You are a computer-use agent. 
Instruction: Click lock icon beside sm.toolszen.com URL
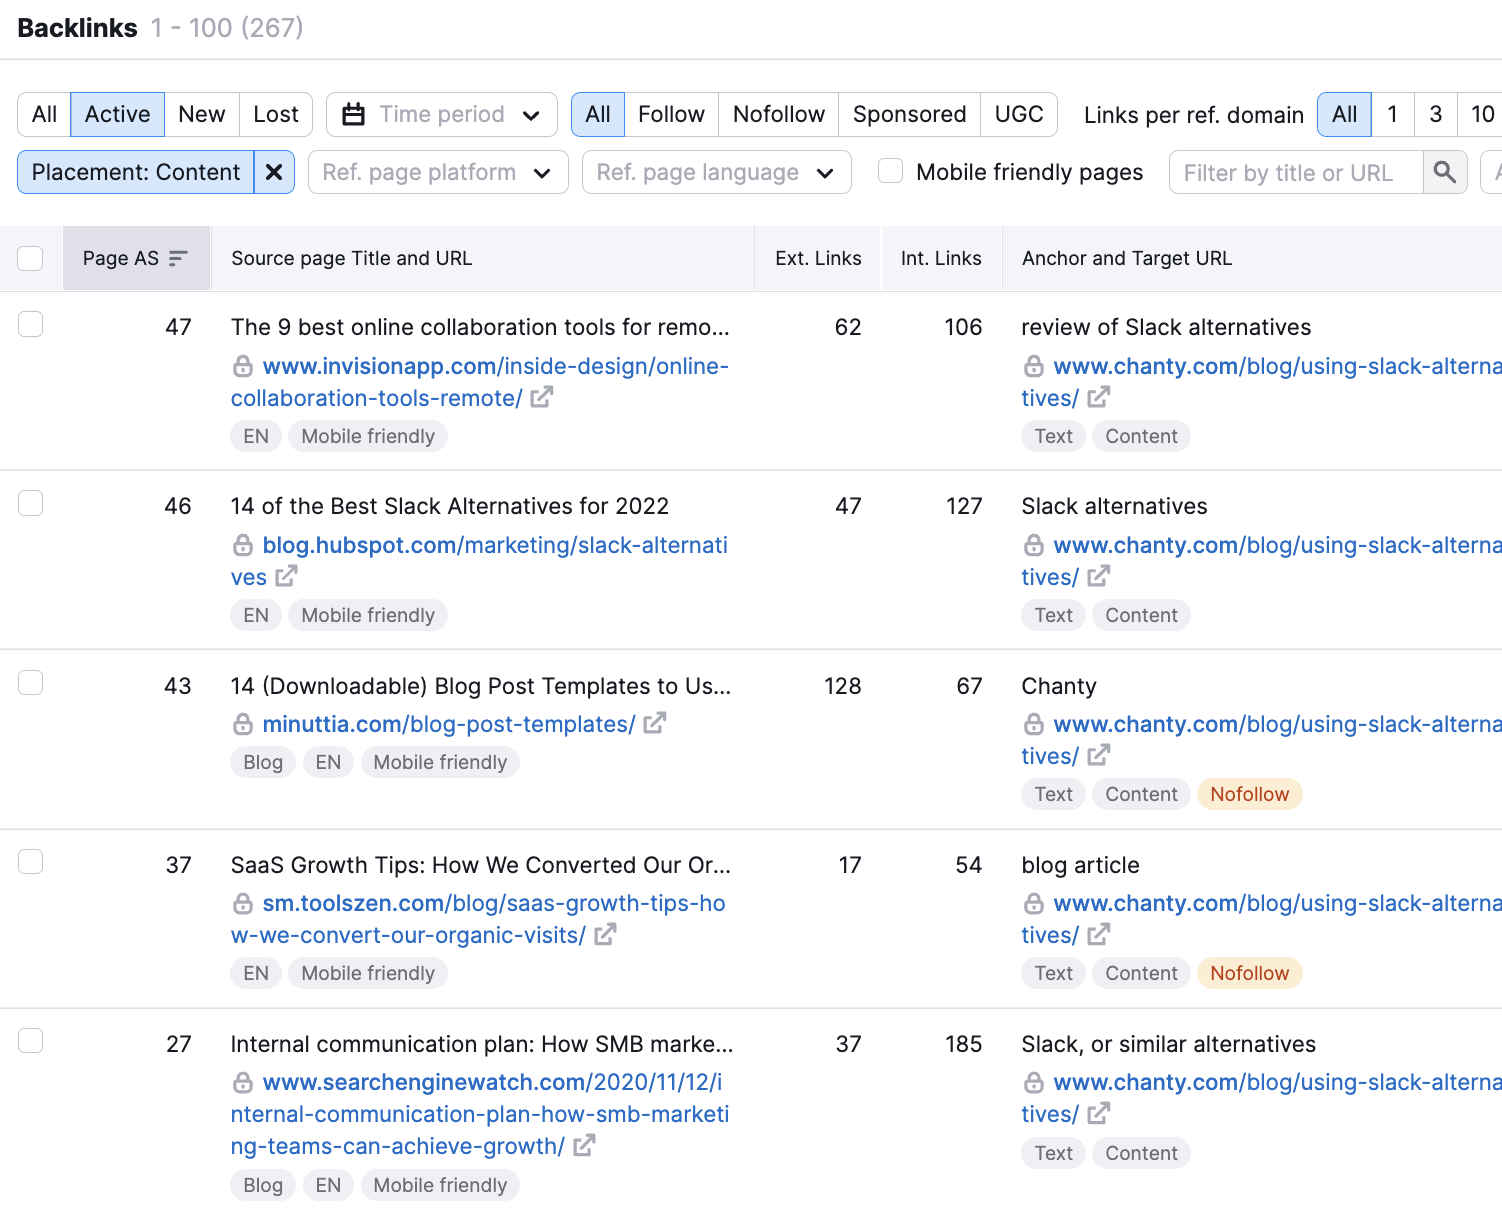(x=243, y=903)
